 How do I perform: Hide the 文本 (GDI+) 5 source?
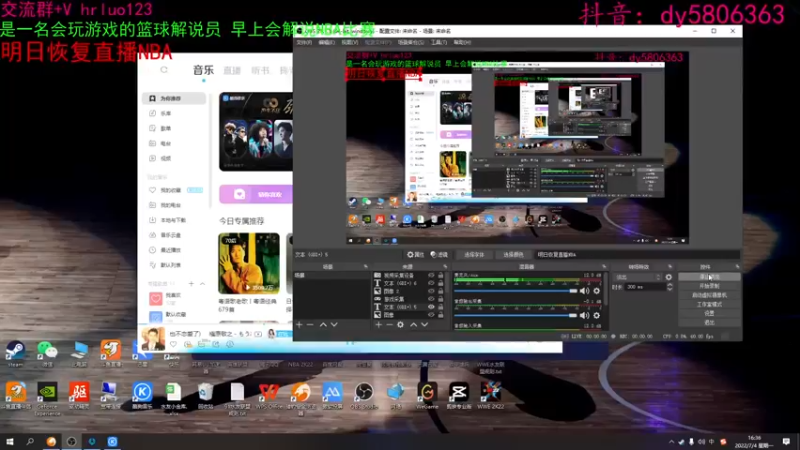431,307
